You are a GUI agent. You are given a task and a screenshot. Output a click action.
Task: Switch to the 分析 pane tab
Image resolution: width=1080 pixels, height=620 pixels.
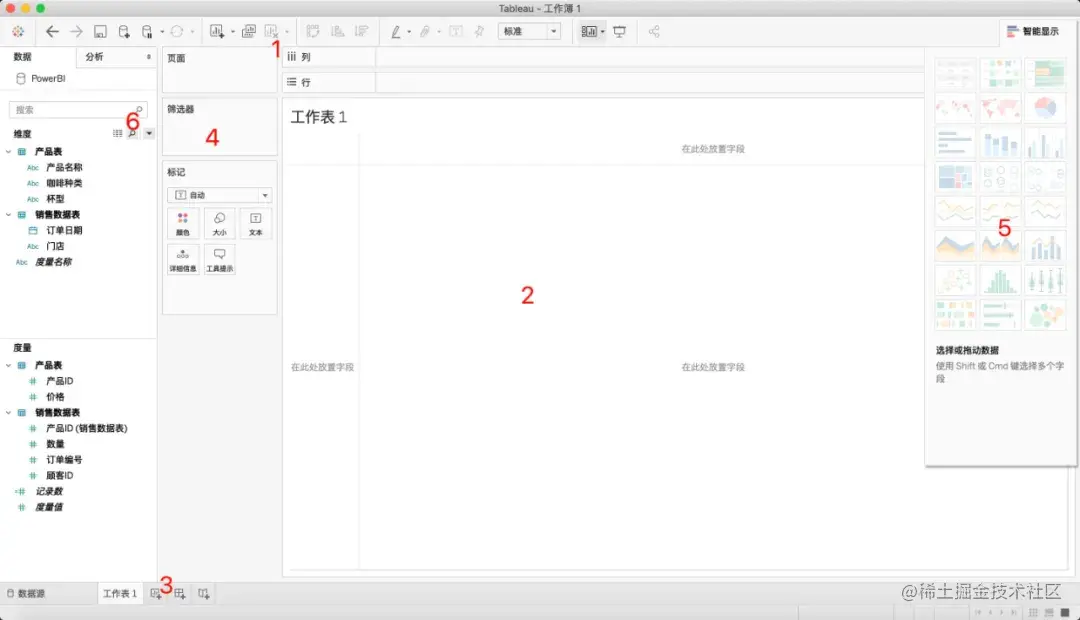pos(94,56)
